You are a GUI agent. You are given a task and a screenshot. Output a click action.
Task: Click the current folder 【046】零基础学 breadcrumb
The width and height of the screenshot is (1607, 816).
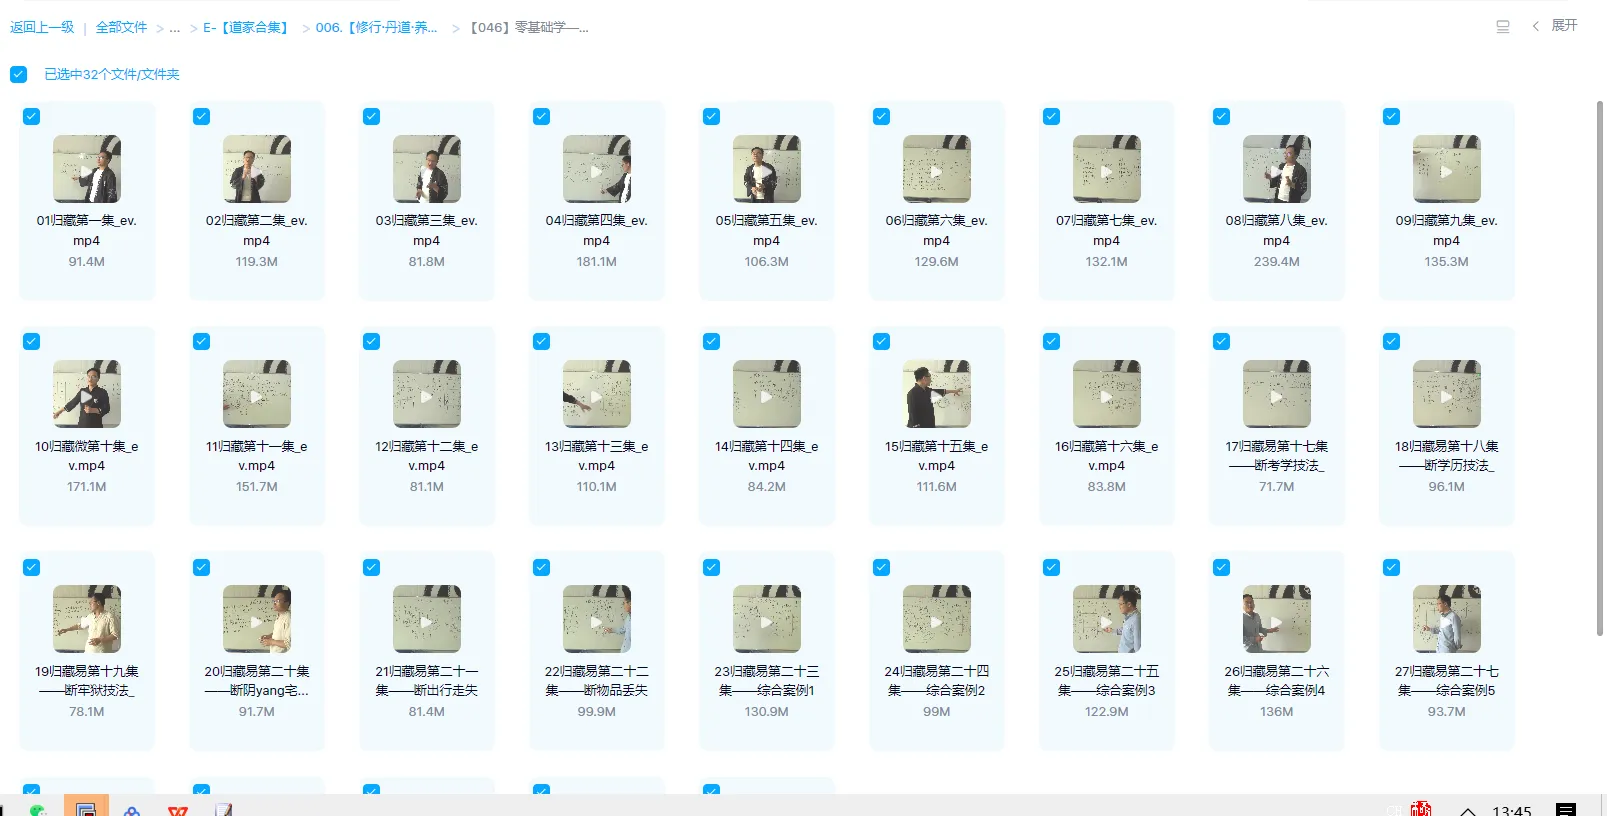tap(529, 27)
